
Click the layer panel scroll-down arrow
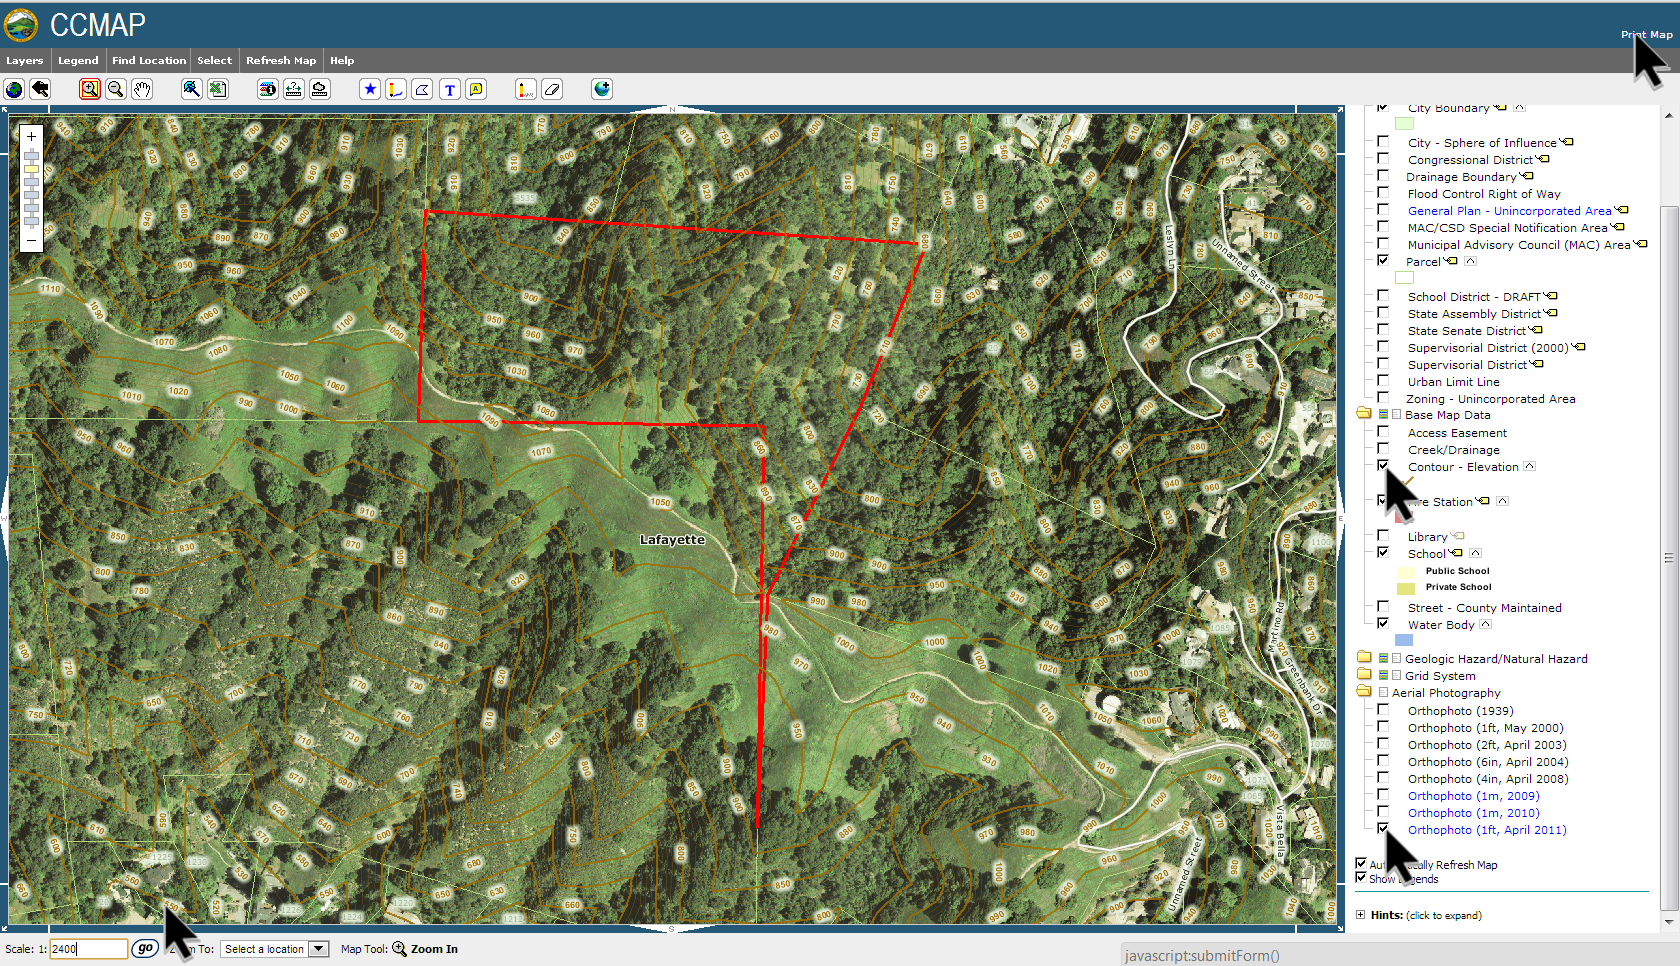[1669, 921]
